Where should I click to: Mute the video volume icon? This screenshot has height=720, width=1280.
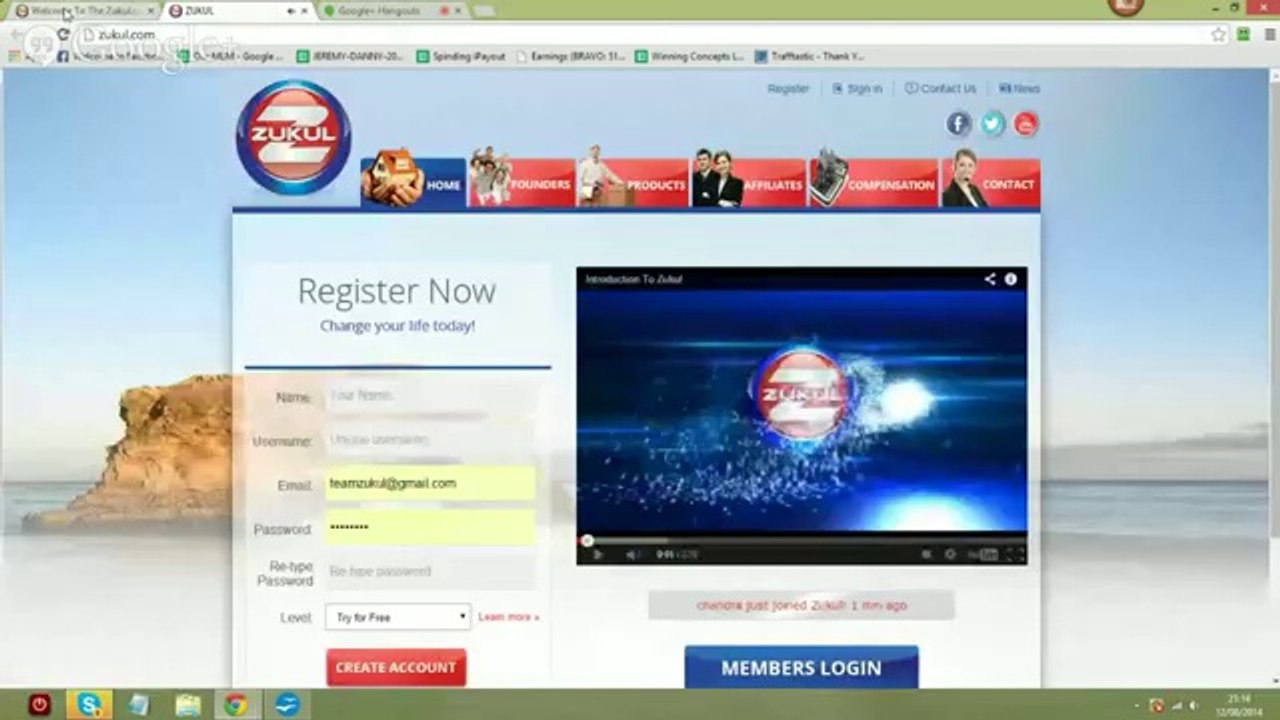(632, 554)
